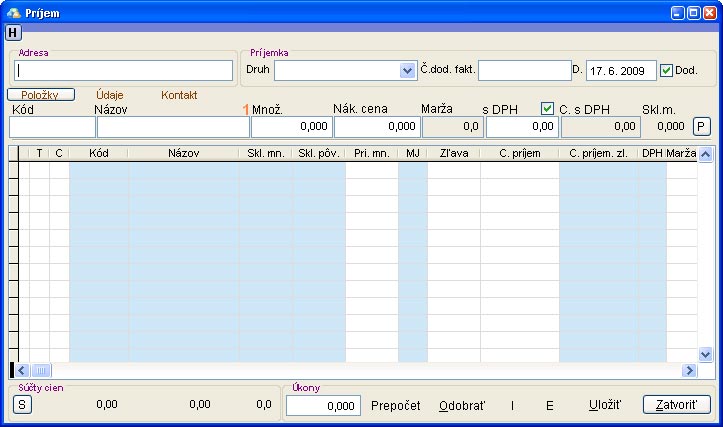Click the Zatvoriť button
The height and width of the screenshot is (427, 723).
pyautogui.click(x=676, y=405)
